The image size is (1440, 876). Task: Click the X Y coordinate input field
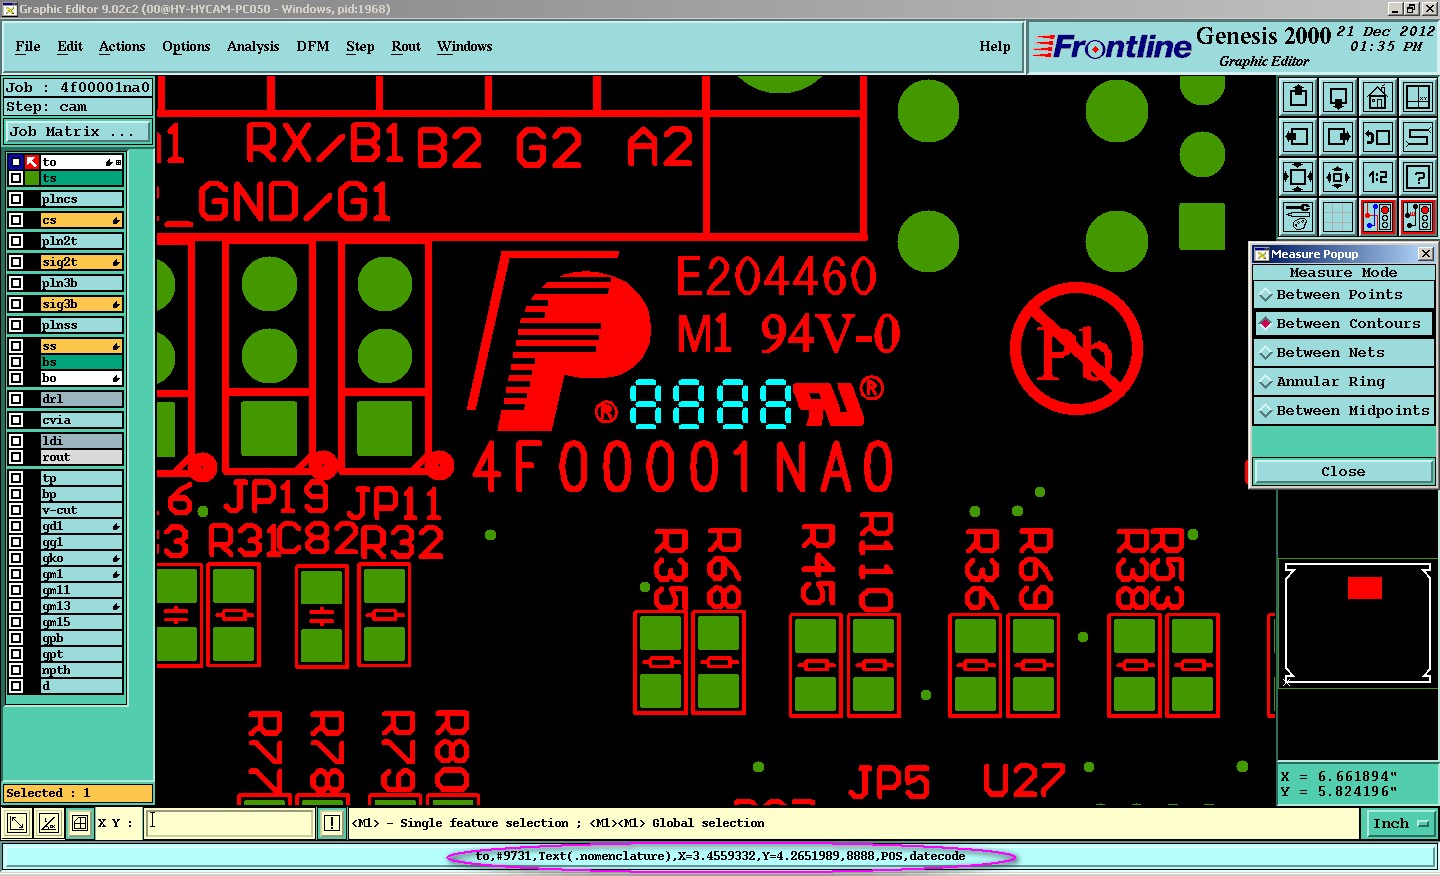coord(230,824)
